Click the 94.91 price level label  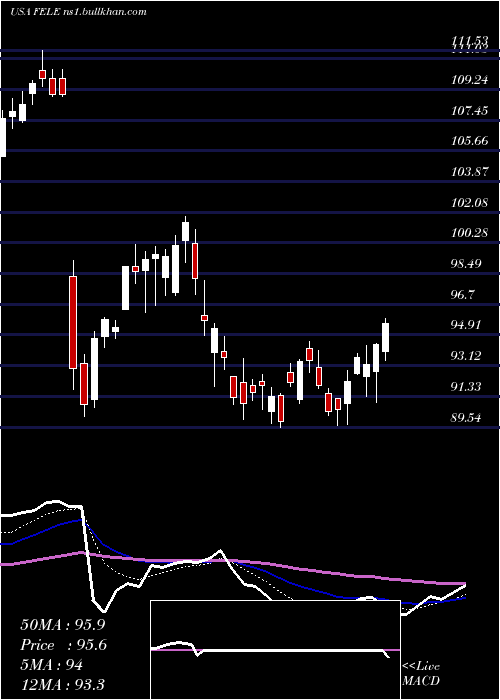(x=467, y=325)
